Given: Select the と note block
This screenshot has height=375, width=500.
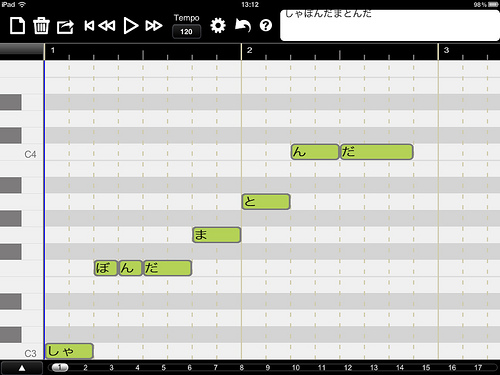Looking at the screenshot, I should (266, 201).
